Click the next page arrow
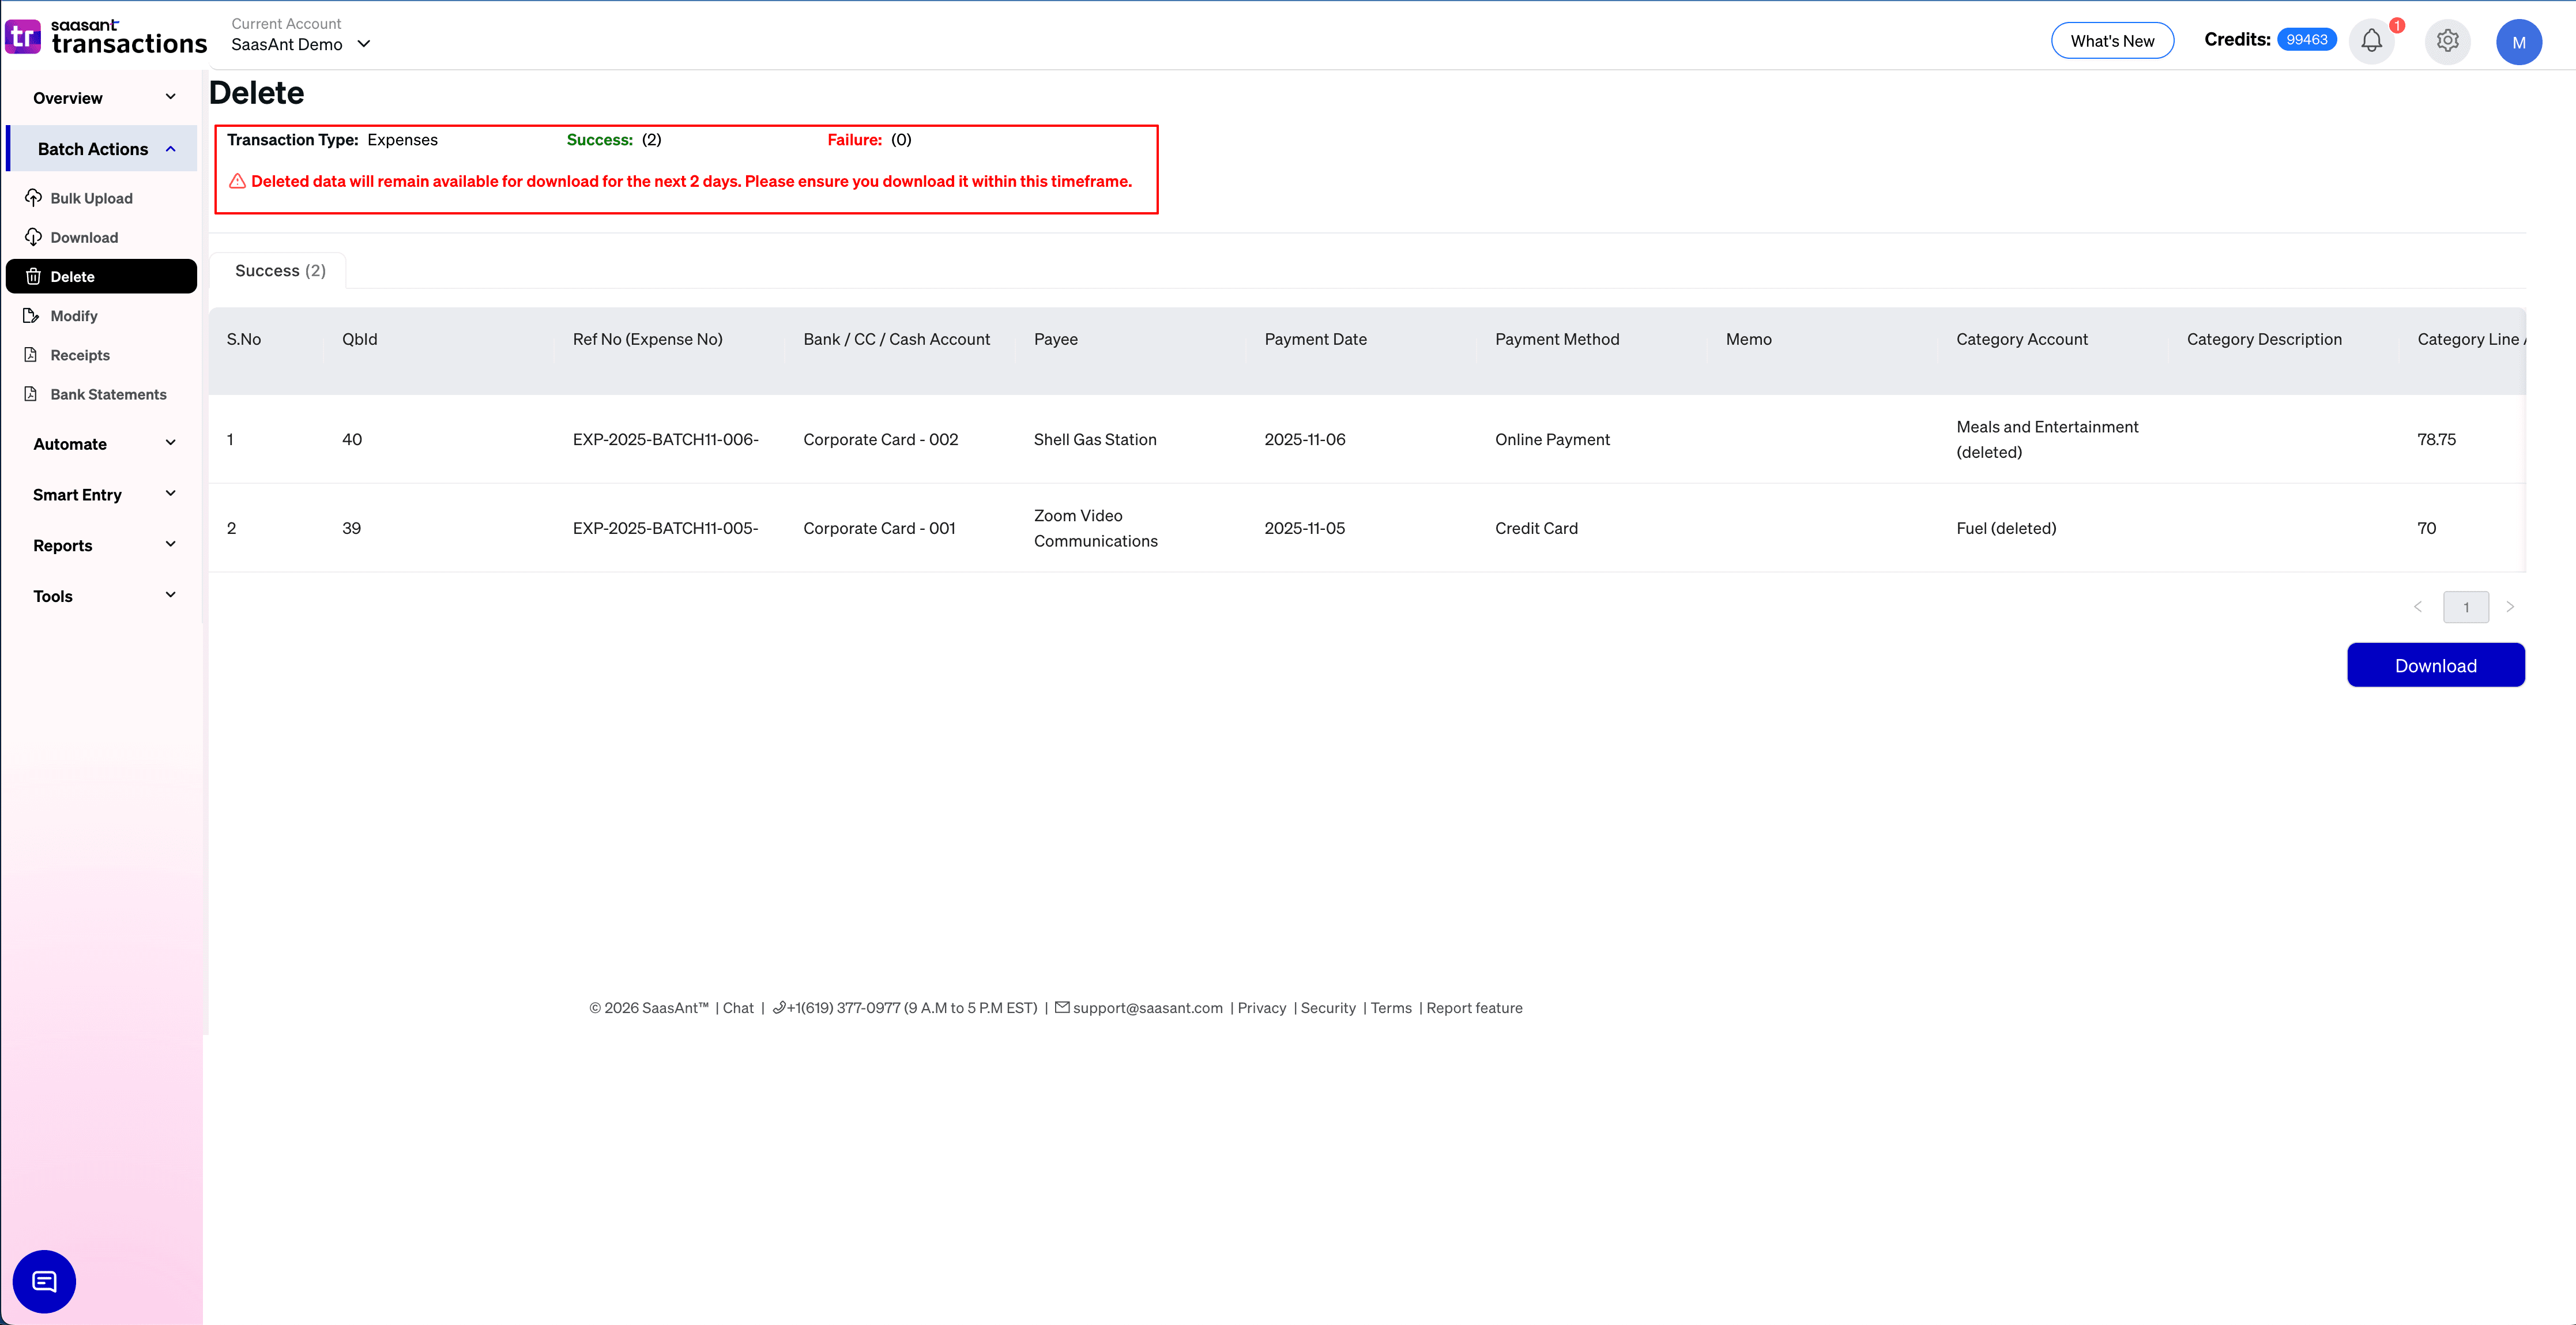This screenshot has width=2576, height=1325. pyautogui.click(x=2511, y=607)
